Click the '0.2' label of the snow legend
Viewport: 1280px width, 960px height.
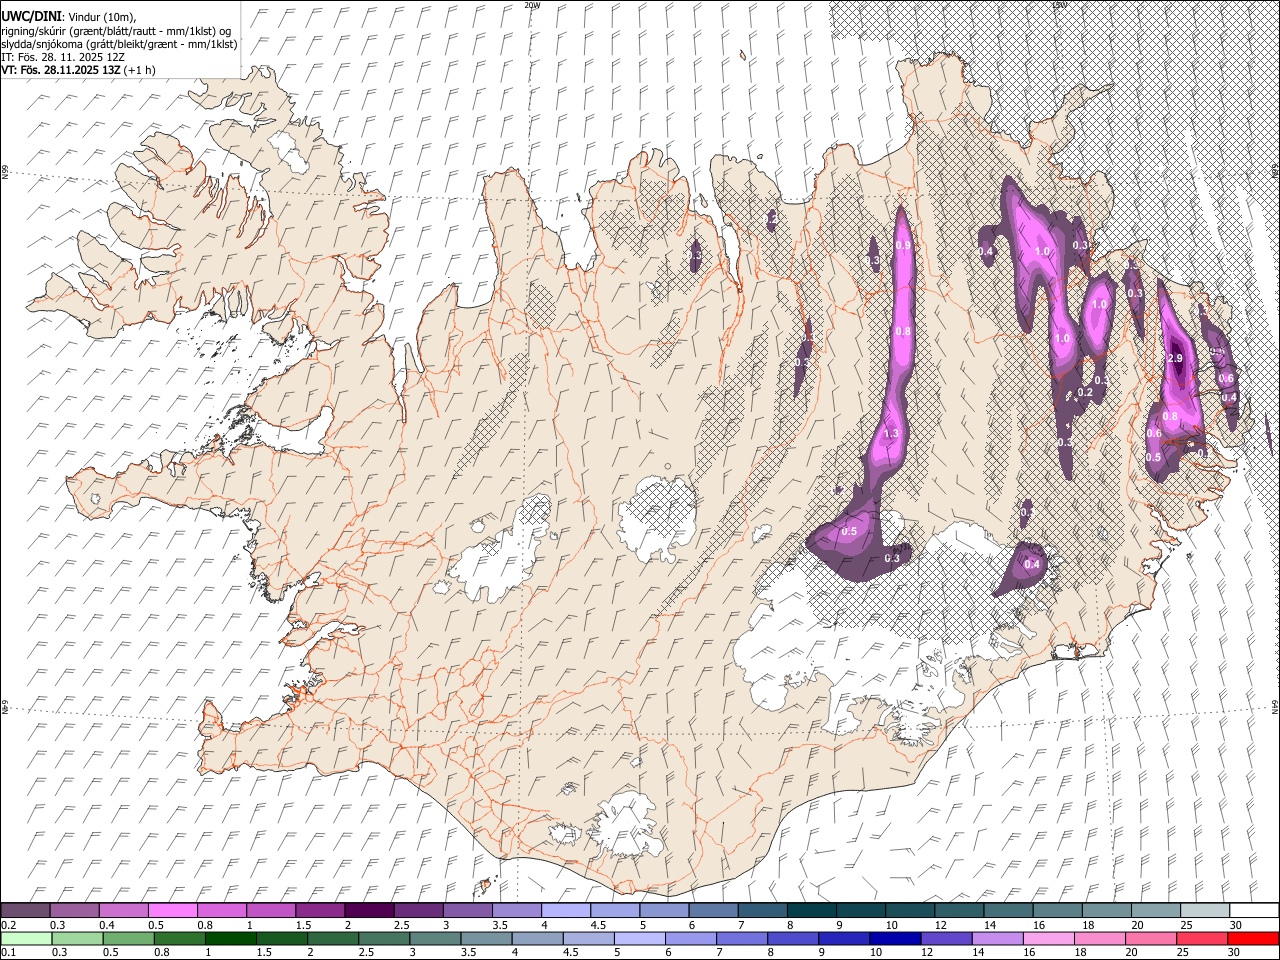click(x=7, y=925)
